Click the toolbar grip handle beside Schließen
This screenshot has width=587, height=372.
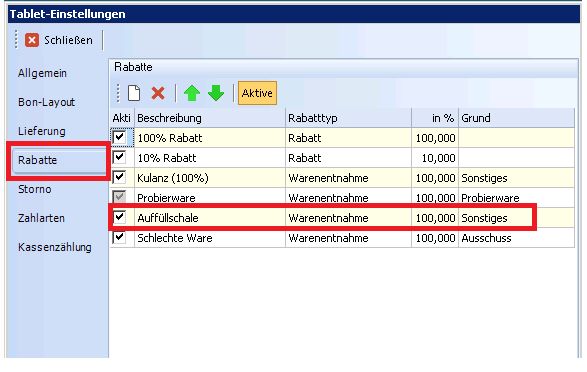[16, 40]
